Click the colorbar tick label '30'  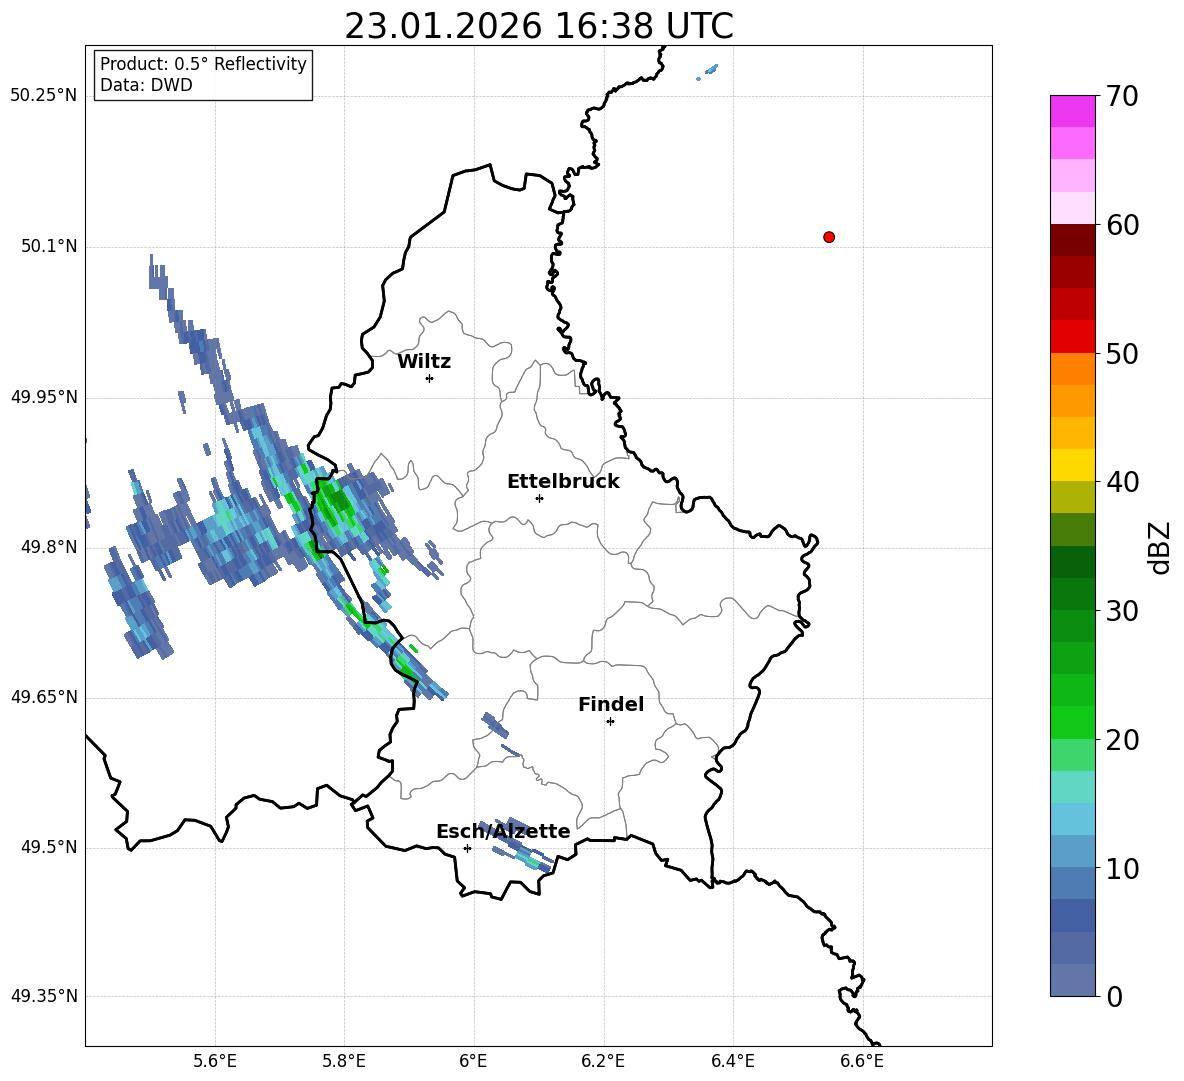(x=1122, y=611)
